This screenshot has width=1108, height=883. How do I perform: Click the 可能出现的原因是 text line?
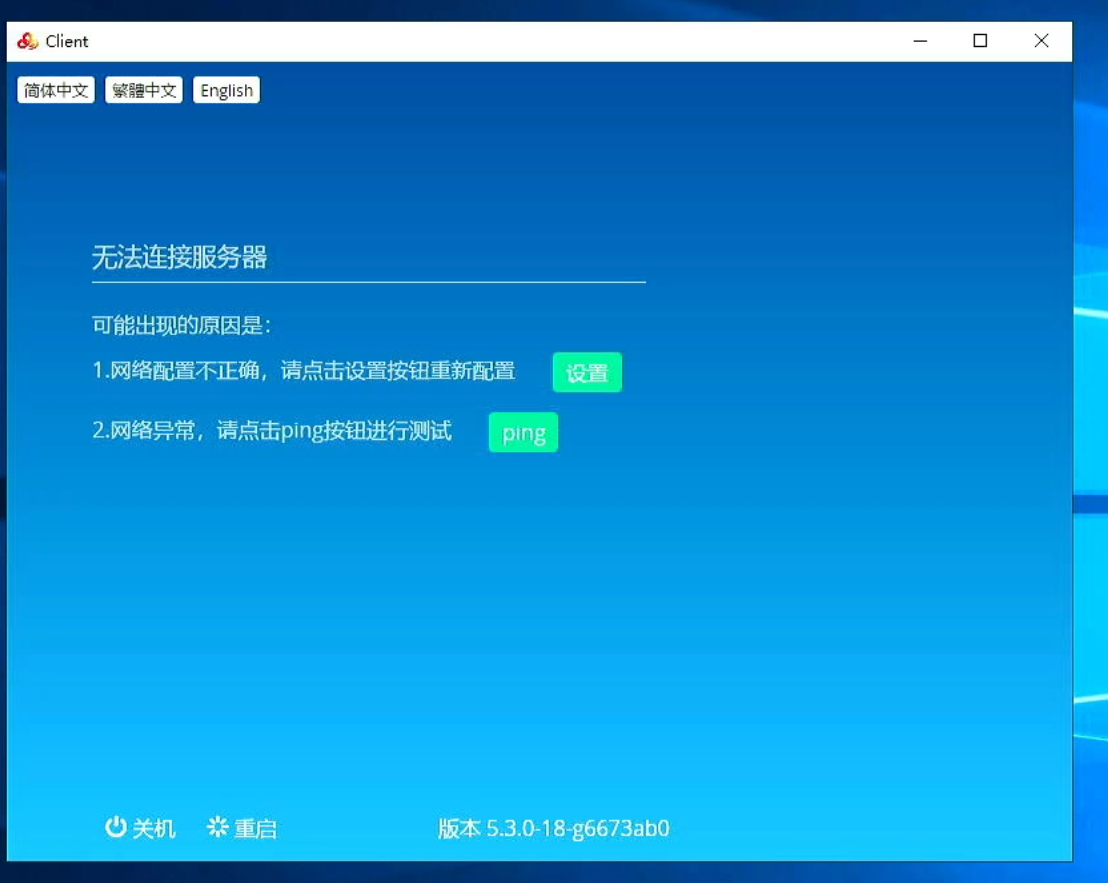point(181,326)
